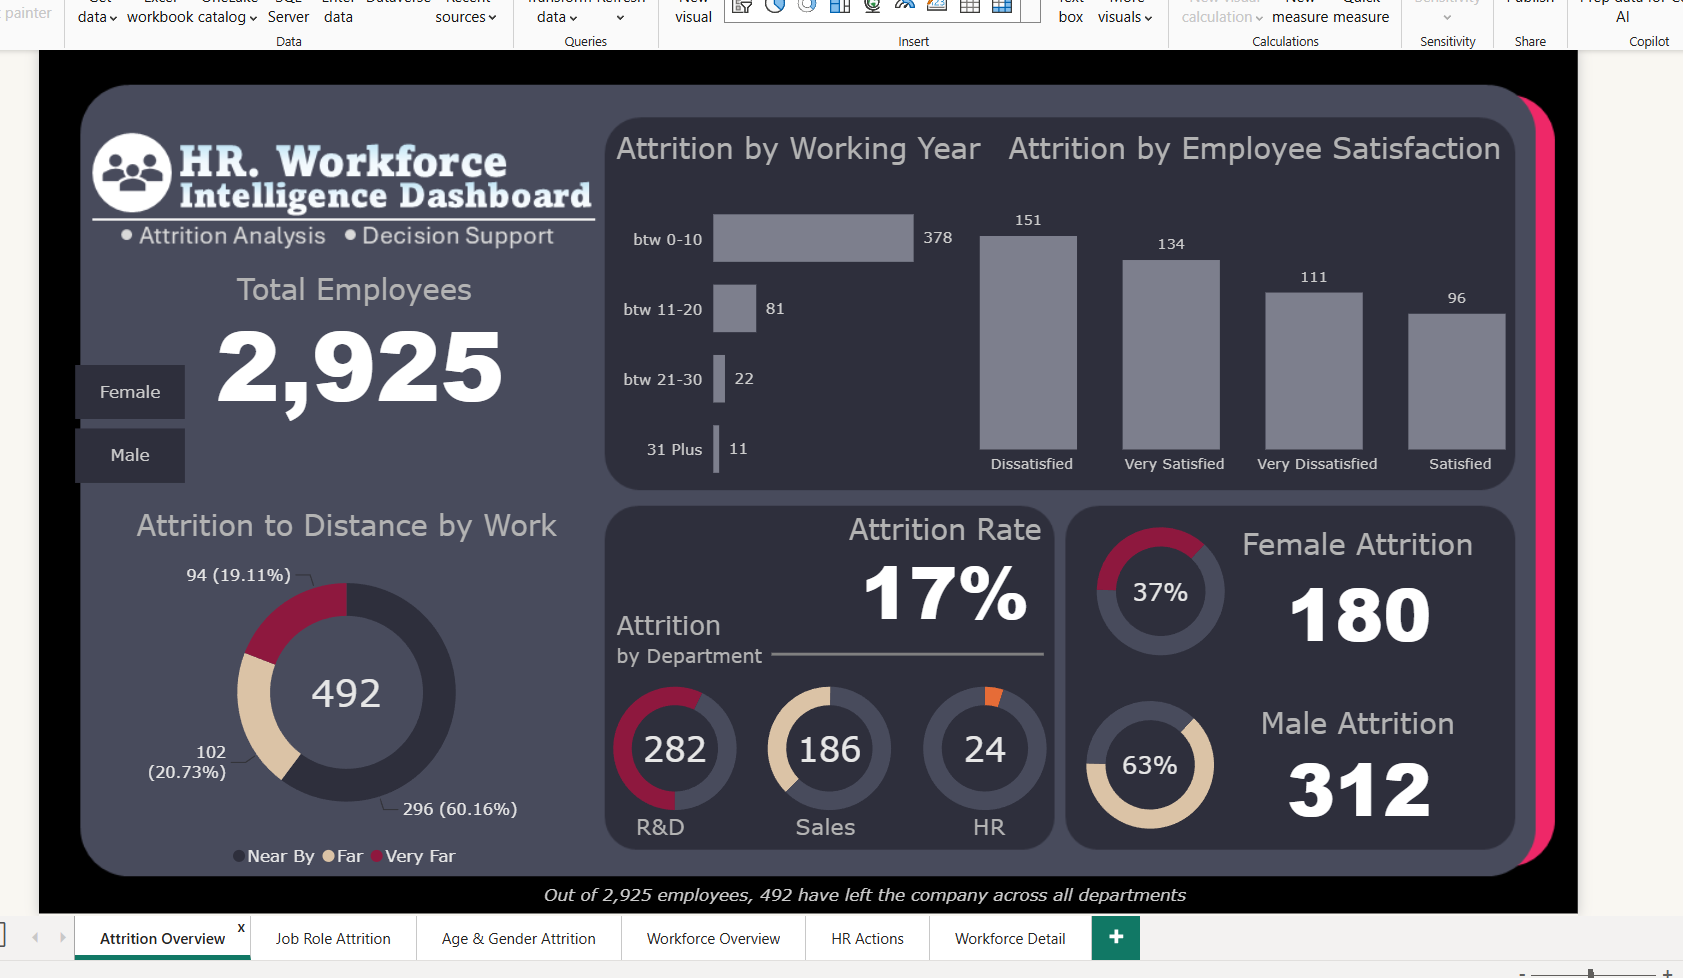
Task: Click the Excel workbook button
Action: (160, 12)
